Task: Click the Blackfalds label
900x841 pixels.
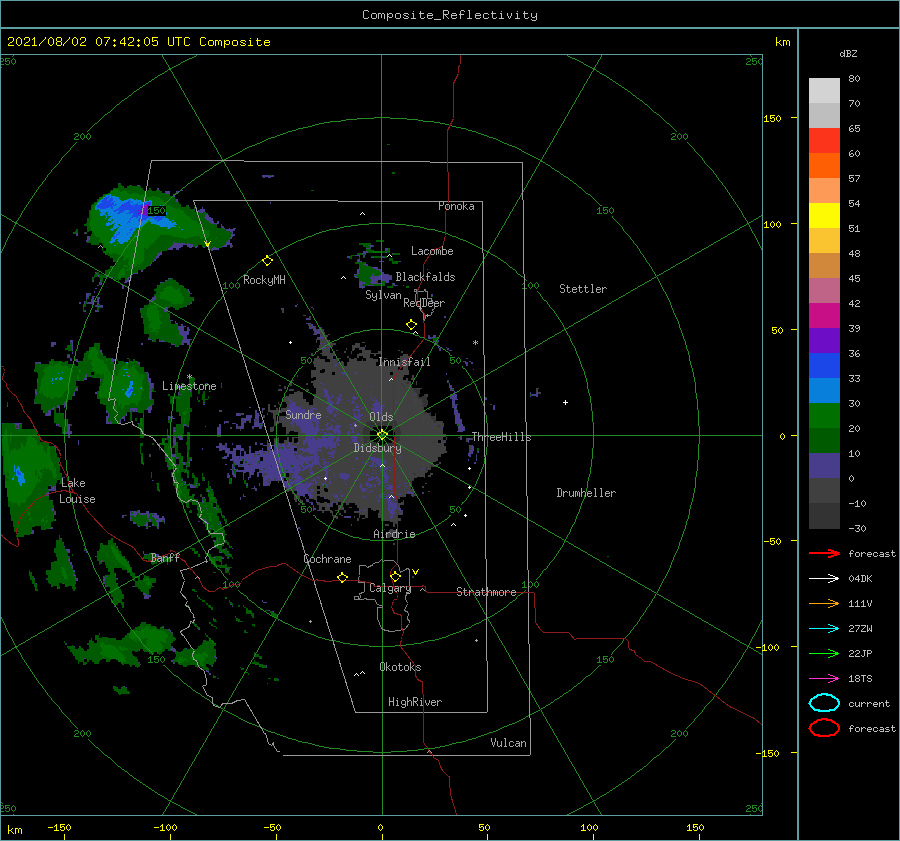Action: 425,277
